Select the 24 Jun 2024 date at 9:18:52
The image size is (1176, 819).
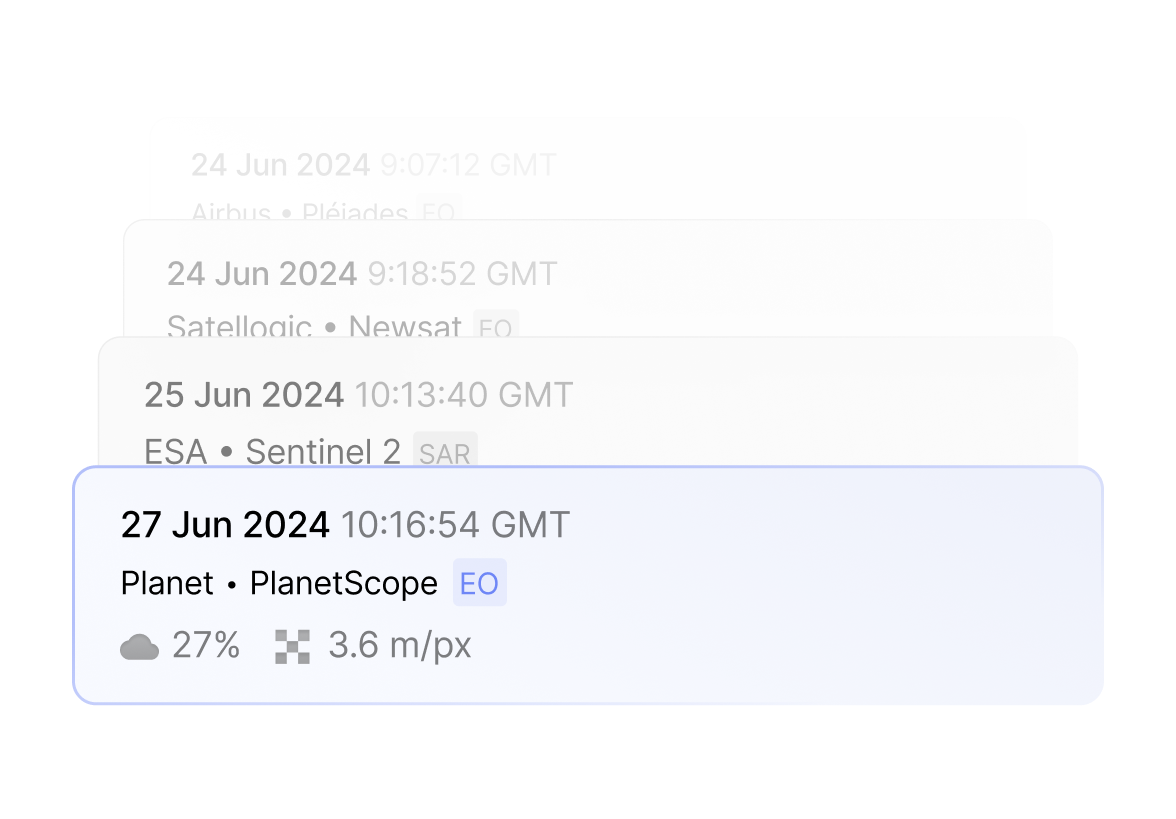pos(262,273)
